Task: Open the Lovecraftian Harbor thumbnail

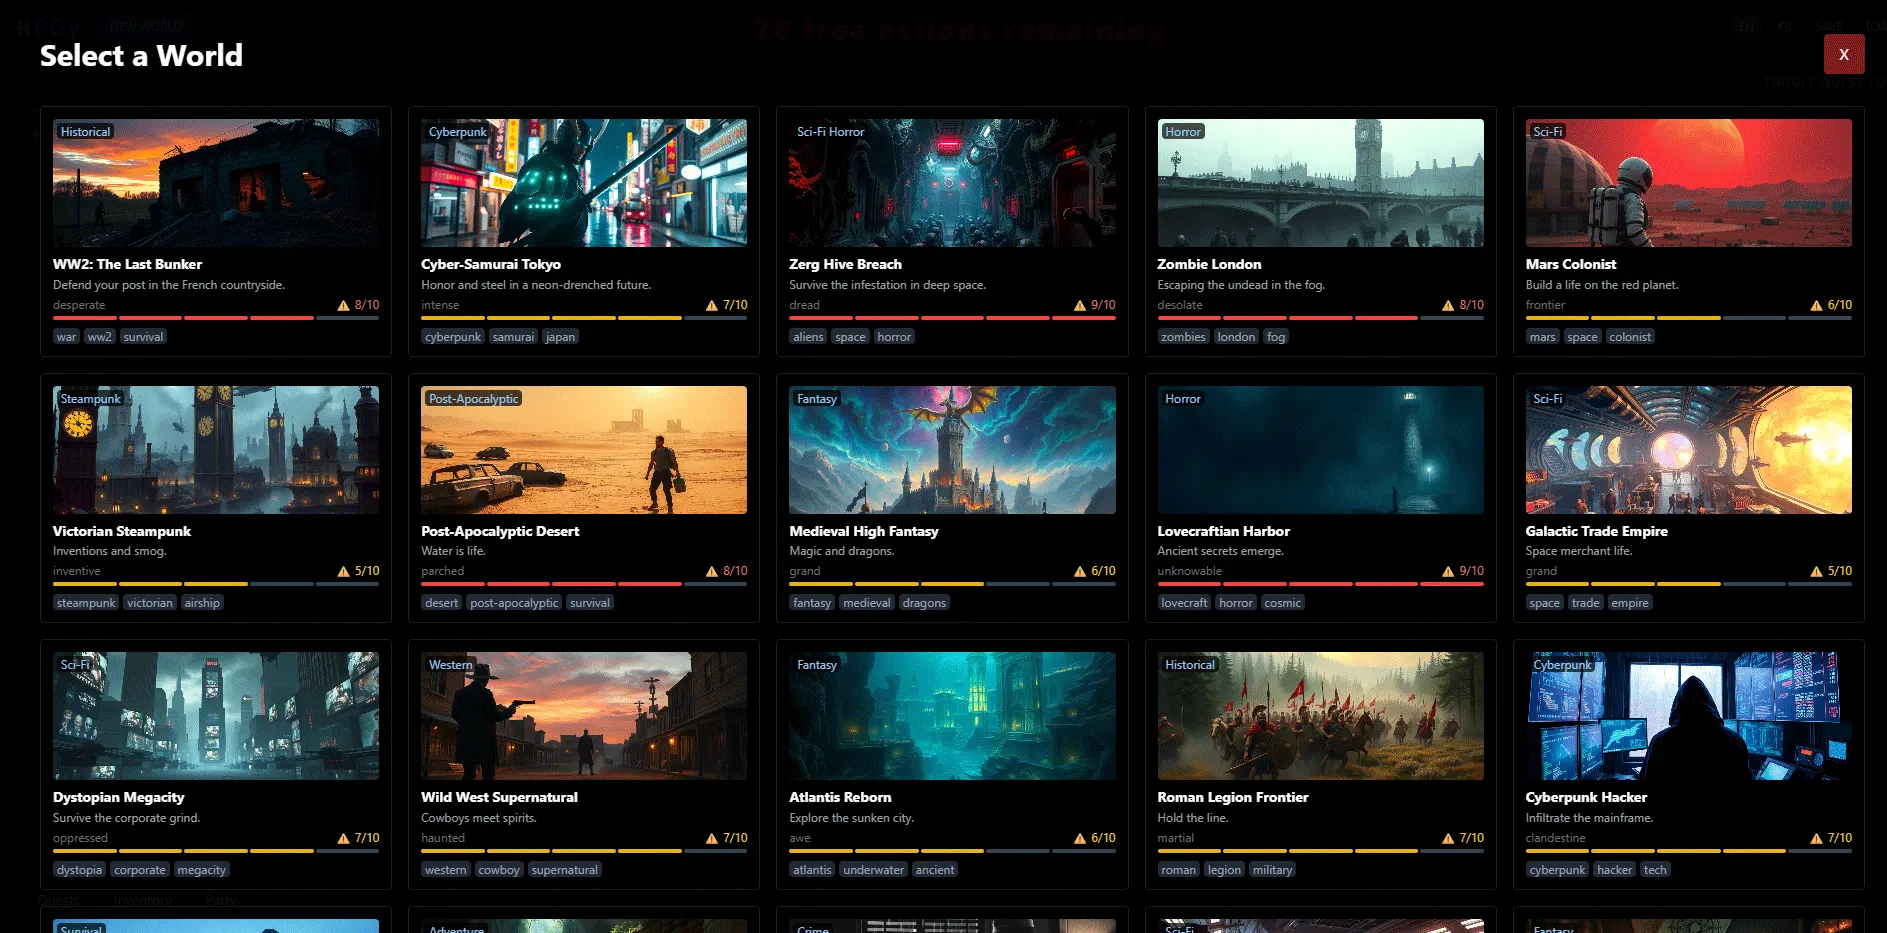Action: (1320, 450)
